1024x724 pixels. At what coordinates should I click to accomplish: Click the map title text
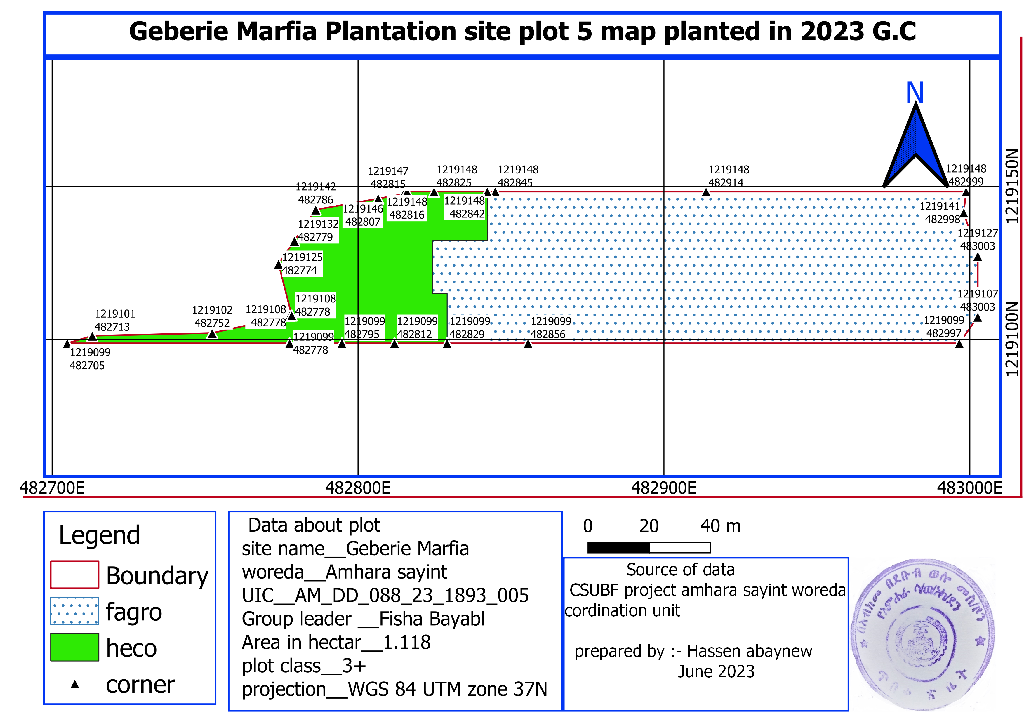(x=523, y=32)
